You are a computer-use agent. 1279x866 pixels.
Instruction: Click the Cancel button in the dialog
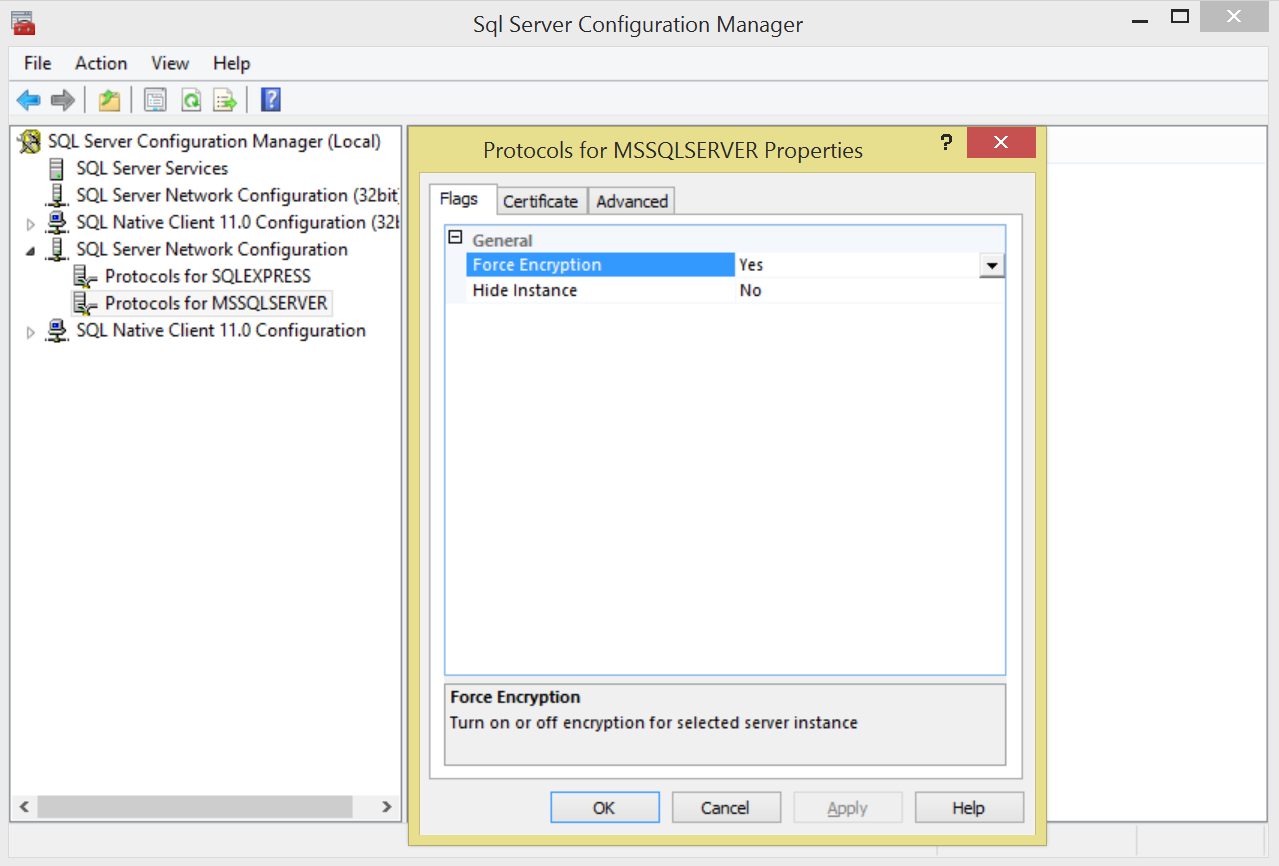(x=726, y=808)
